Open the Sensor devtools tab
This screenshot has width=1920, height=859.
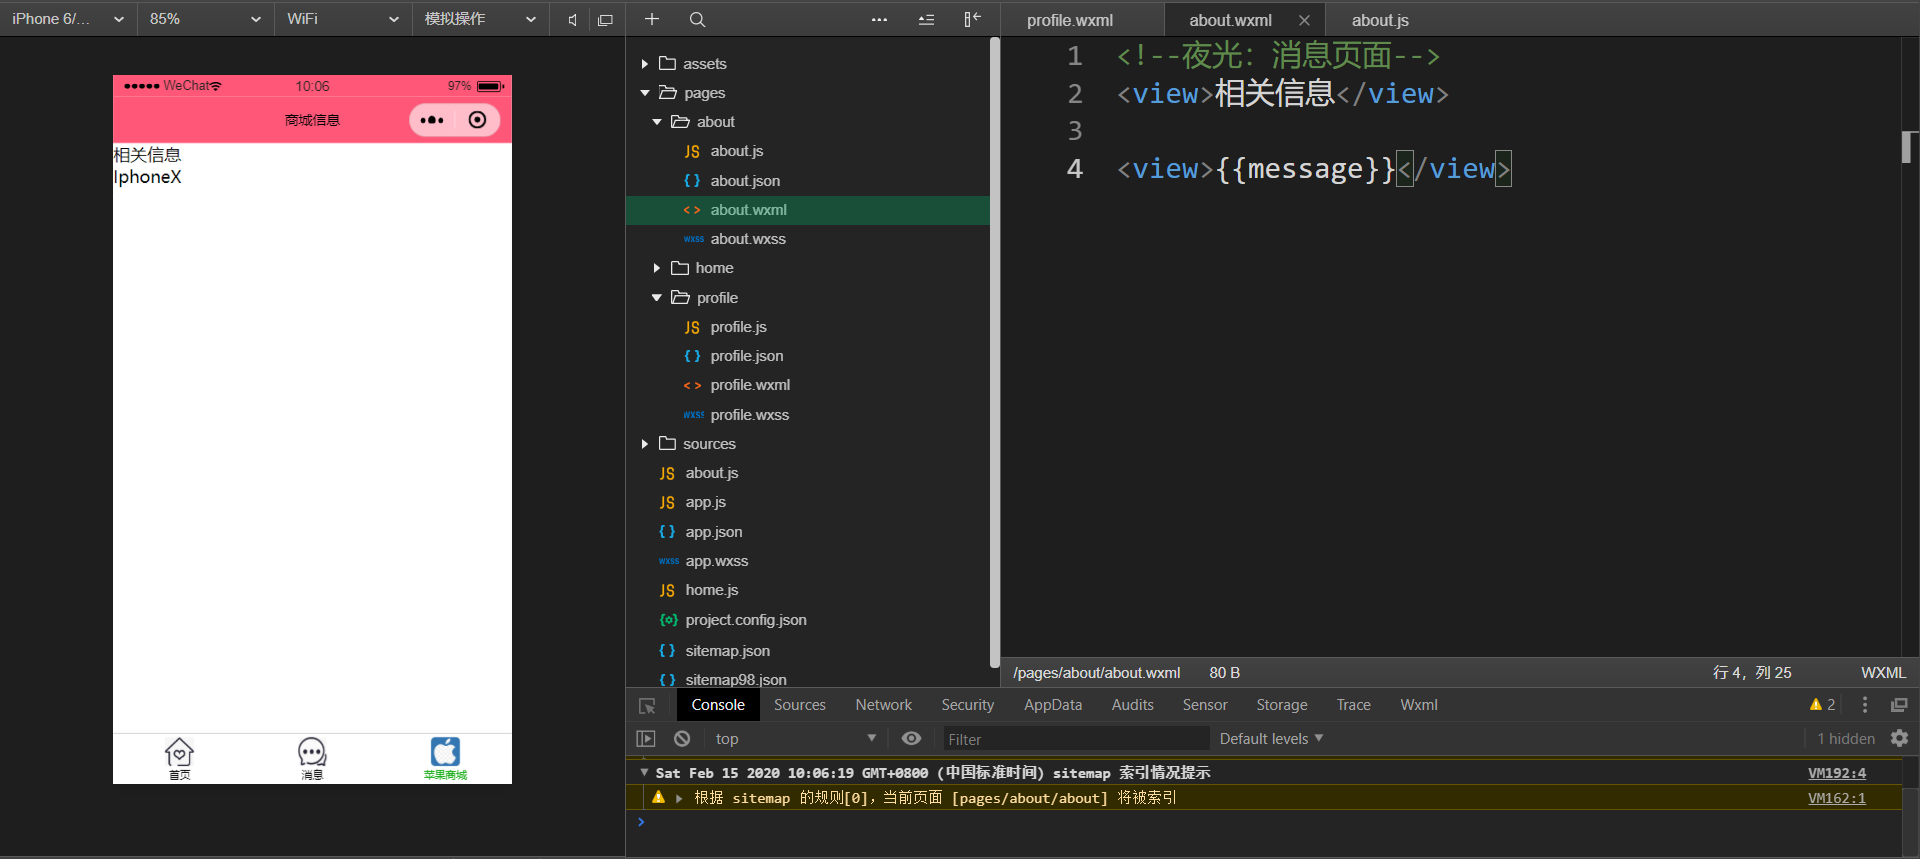click(1205, 705)
